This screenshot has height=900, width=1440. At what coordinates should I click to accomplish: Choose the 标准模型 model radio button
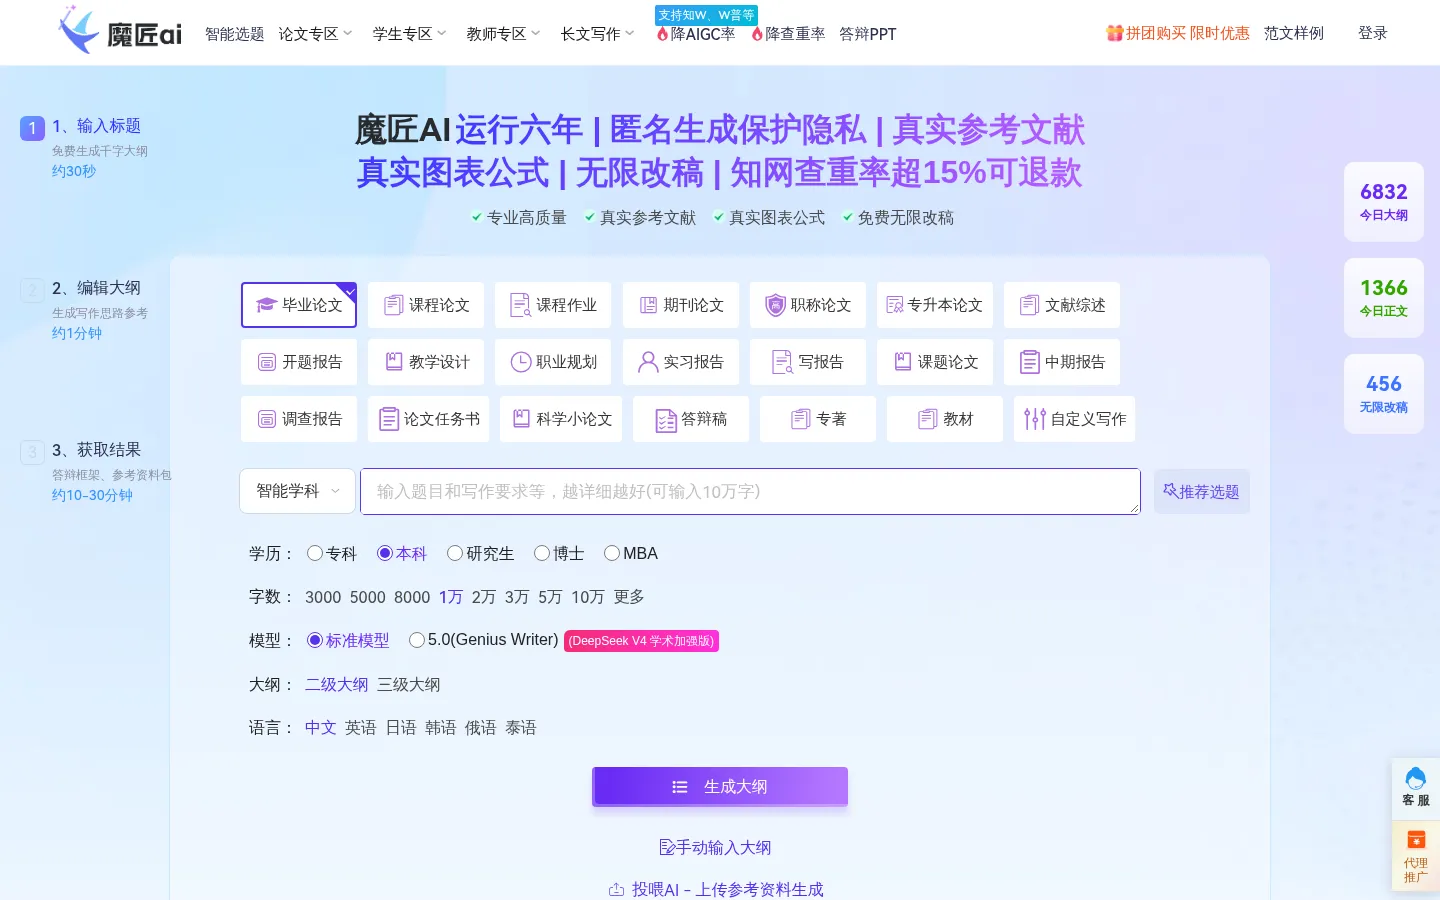click(x=315, y=640)
